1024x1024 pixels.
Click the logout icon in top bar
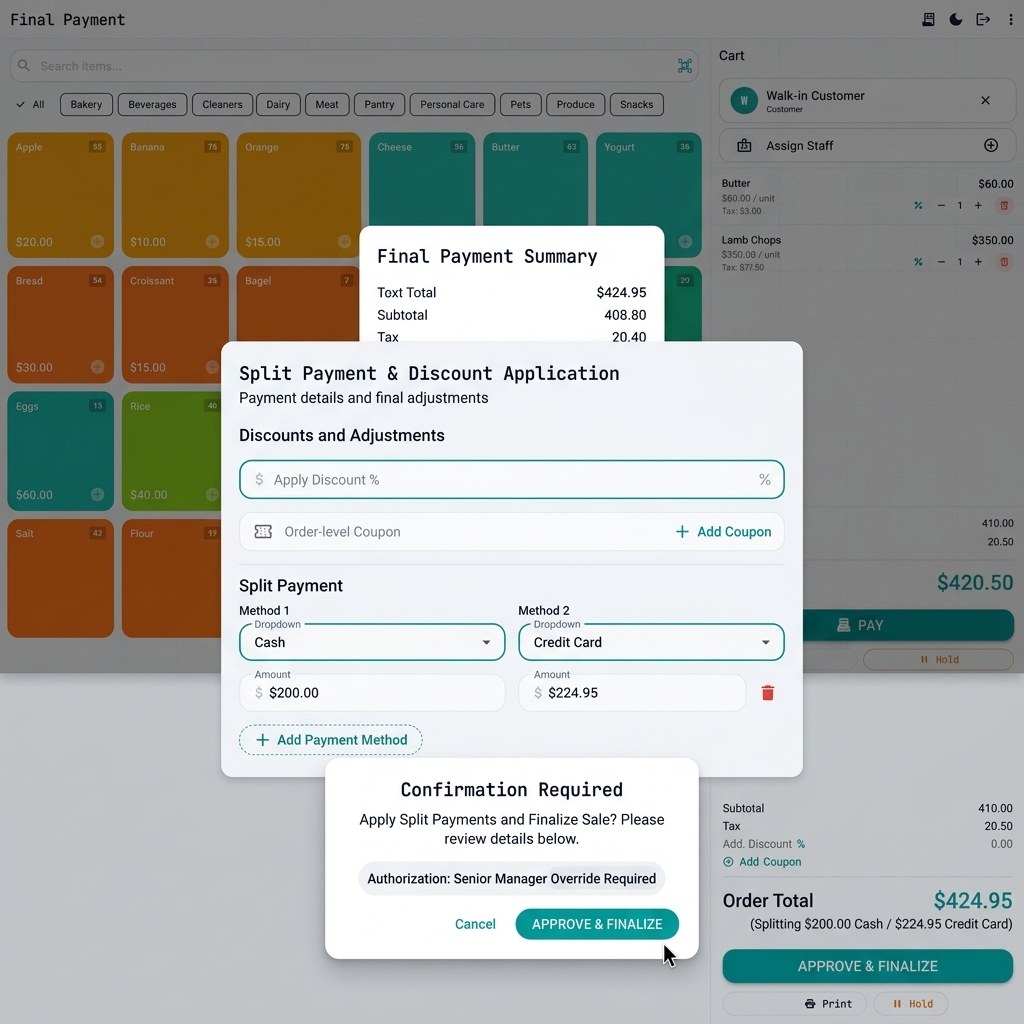983,20
